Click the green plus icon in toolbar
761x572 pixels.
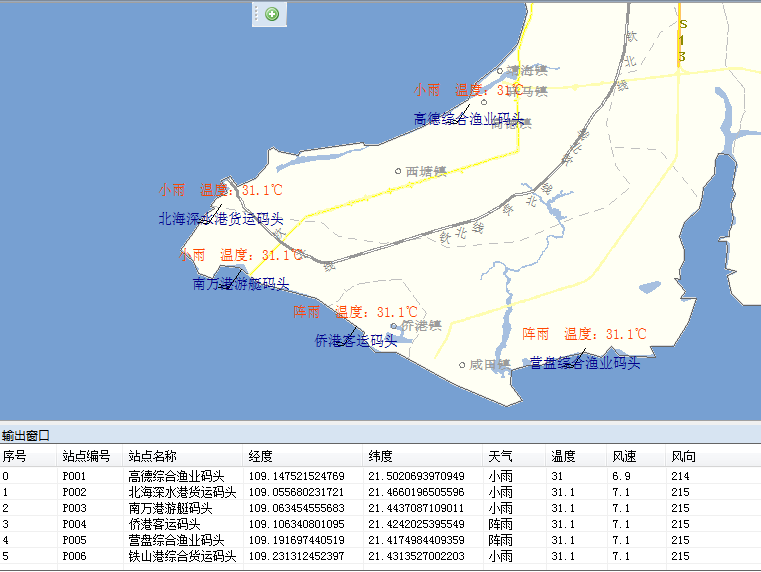(272, 13)
